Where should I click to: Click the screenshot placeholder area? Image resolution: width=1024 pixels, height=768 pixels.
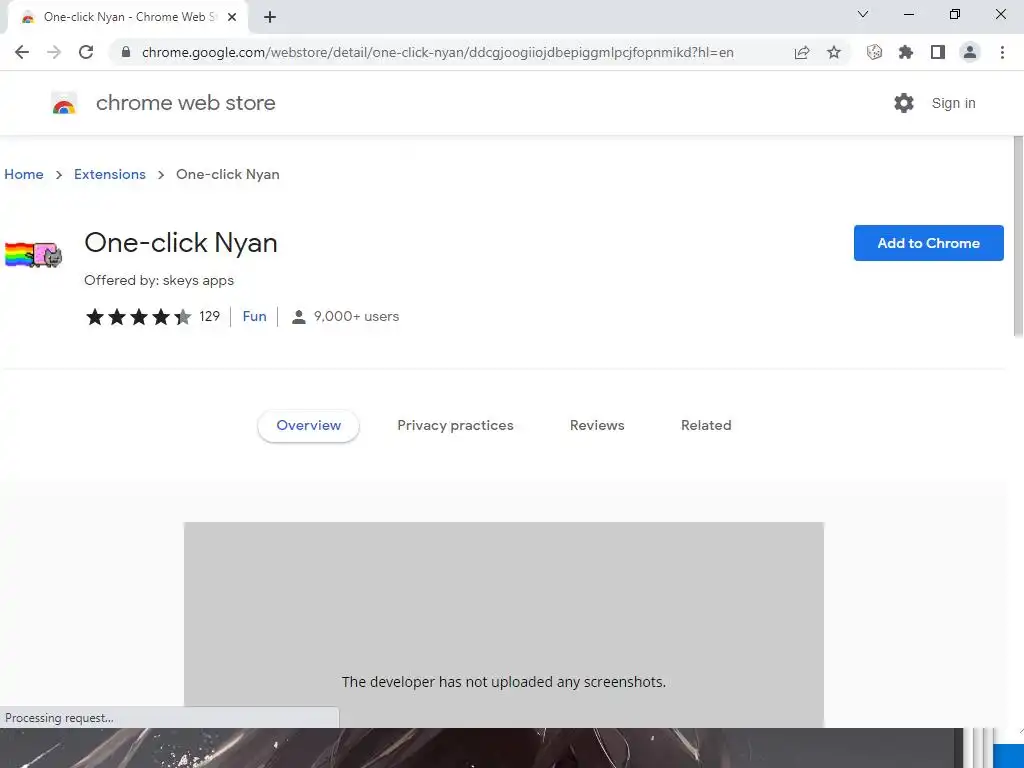point(504,624)
